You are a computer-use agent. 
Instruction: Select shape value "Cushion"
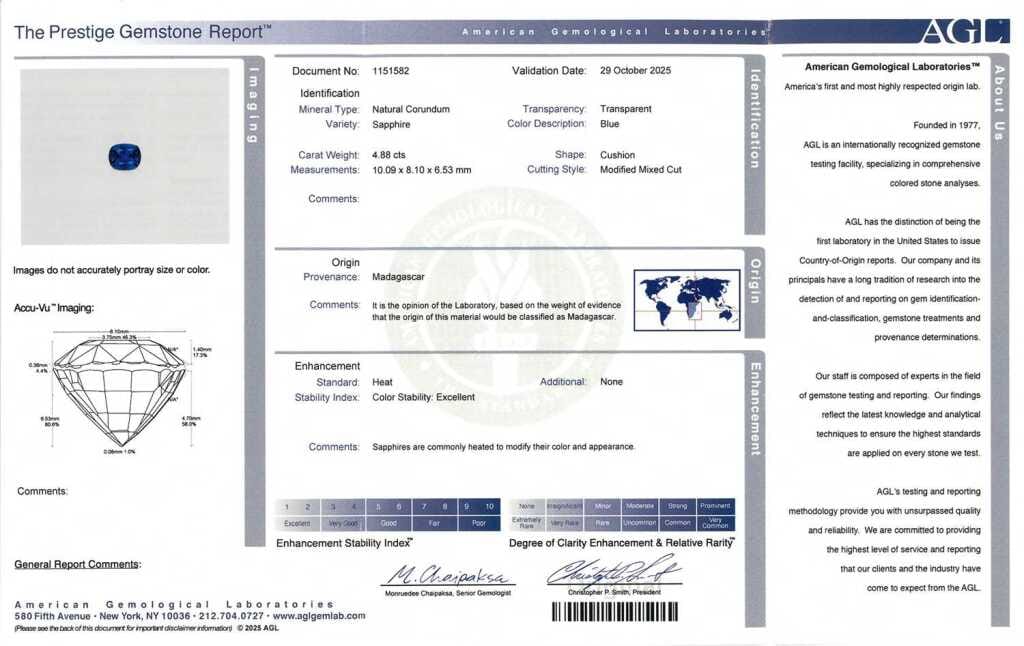tap(617, 155)
